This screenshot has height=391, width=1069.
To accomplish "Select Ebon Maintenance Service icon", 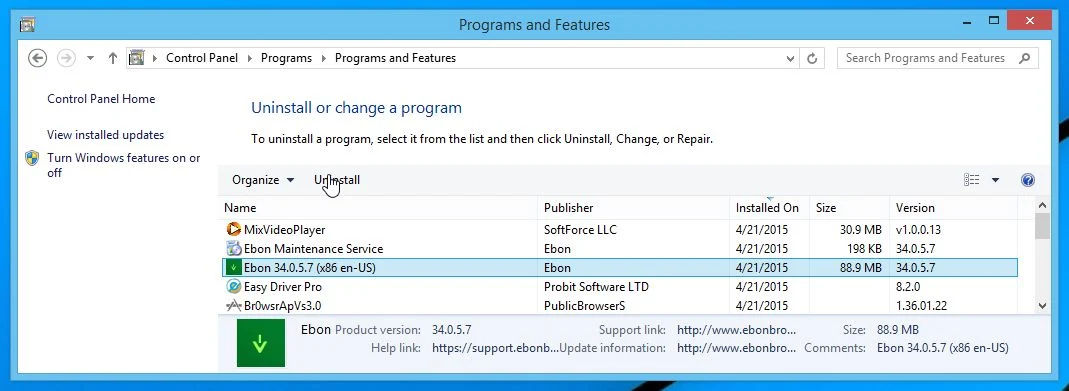I will [x=233, y=249].
